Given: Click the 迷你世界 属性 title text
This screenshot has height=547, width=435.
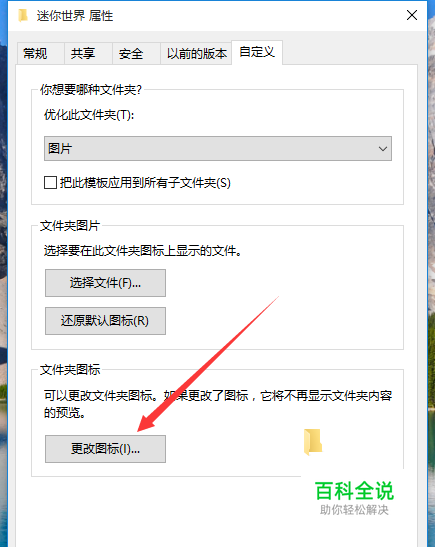Looking at the screenshot, I should click(75, 16).
